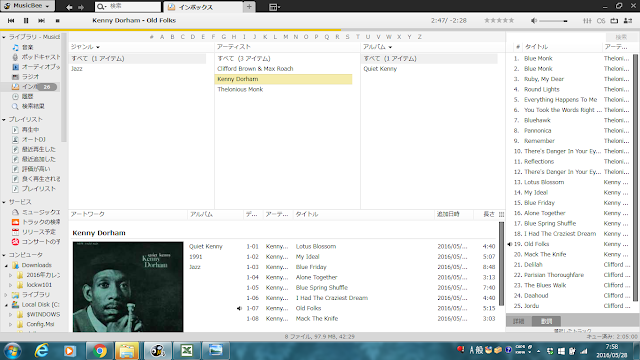Expand the $WINDOWS folder
The width and height of the screenshot is (640, 360).
11,315
